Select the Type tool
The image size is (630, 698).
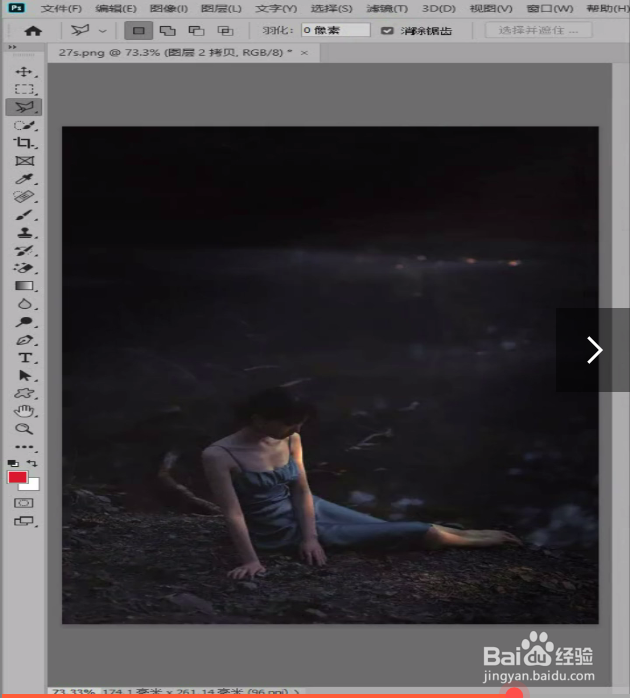click(24, 358)
